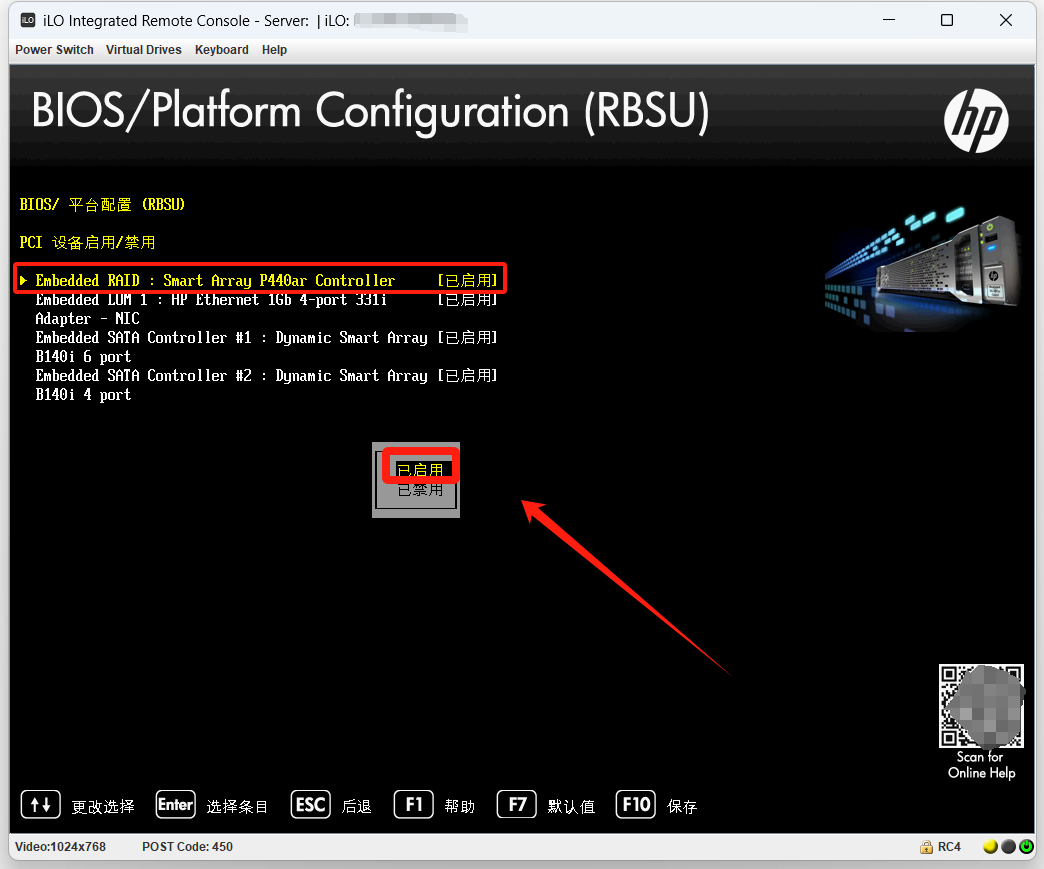
Task: Click the lock icon beside RC4
Action: [926, 847]
